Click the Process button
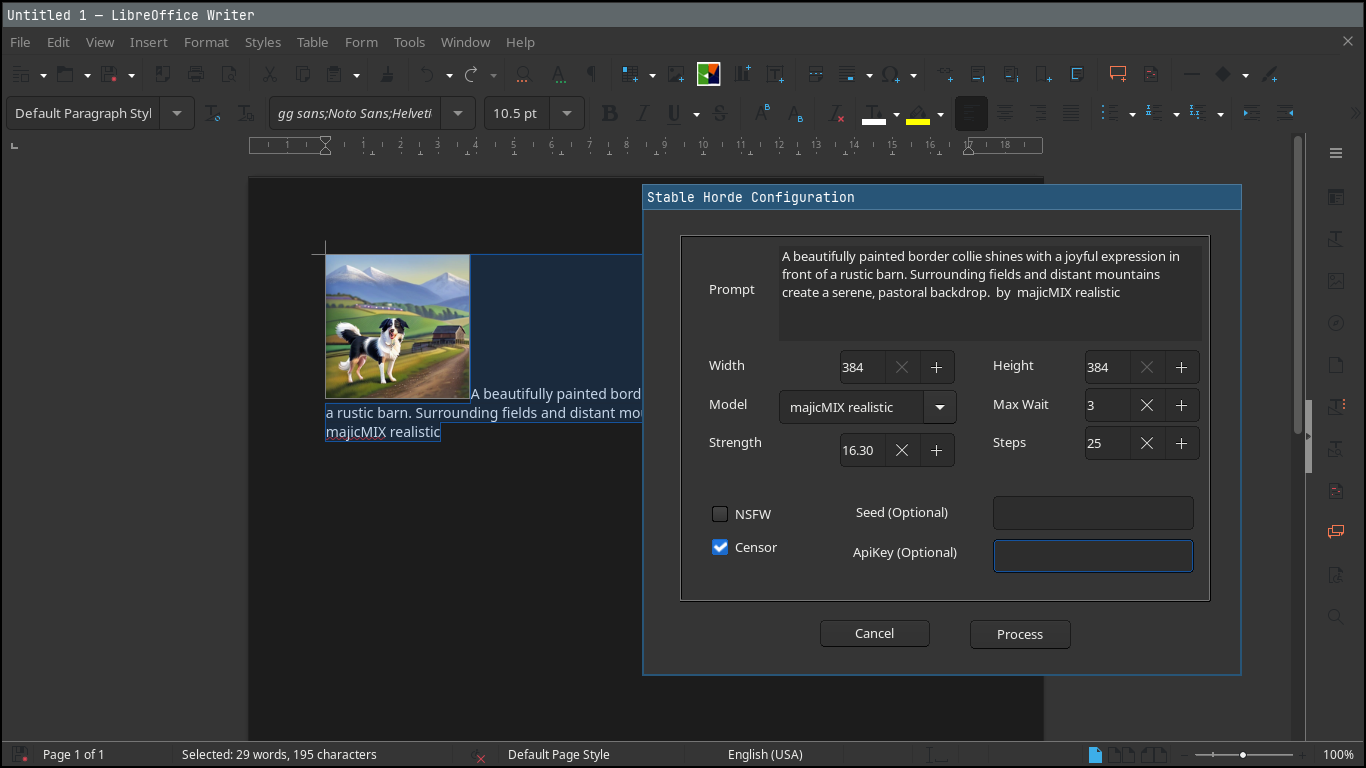The image size is (1366, 768). 1020,634
